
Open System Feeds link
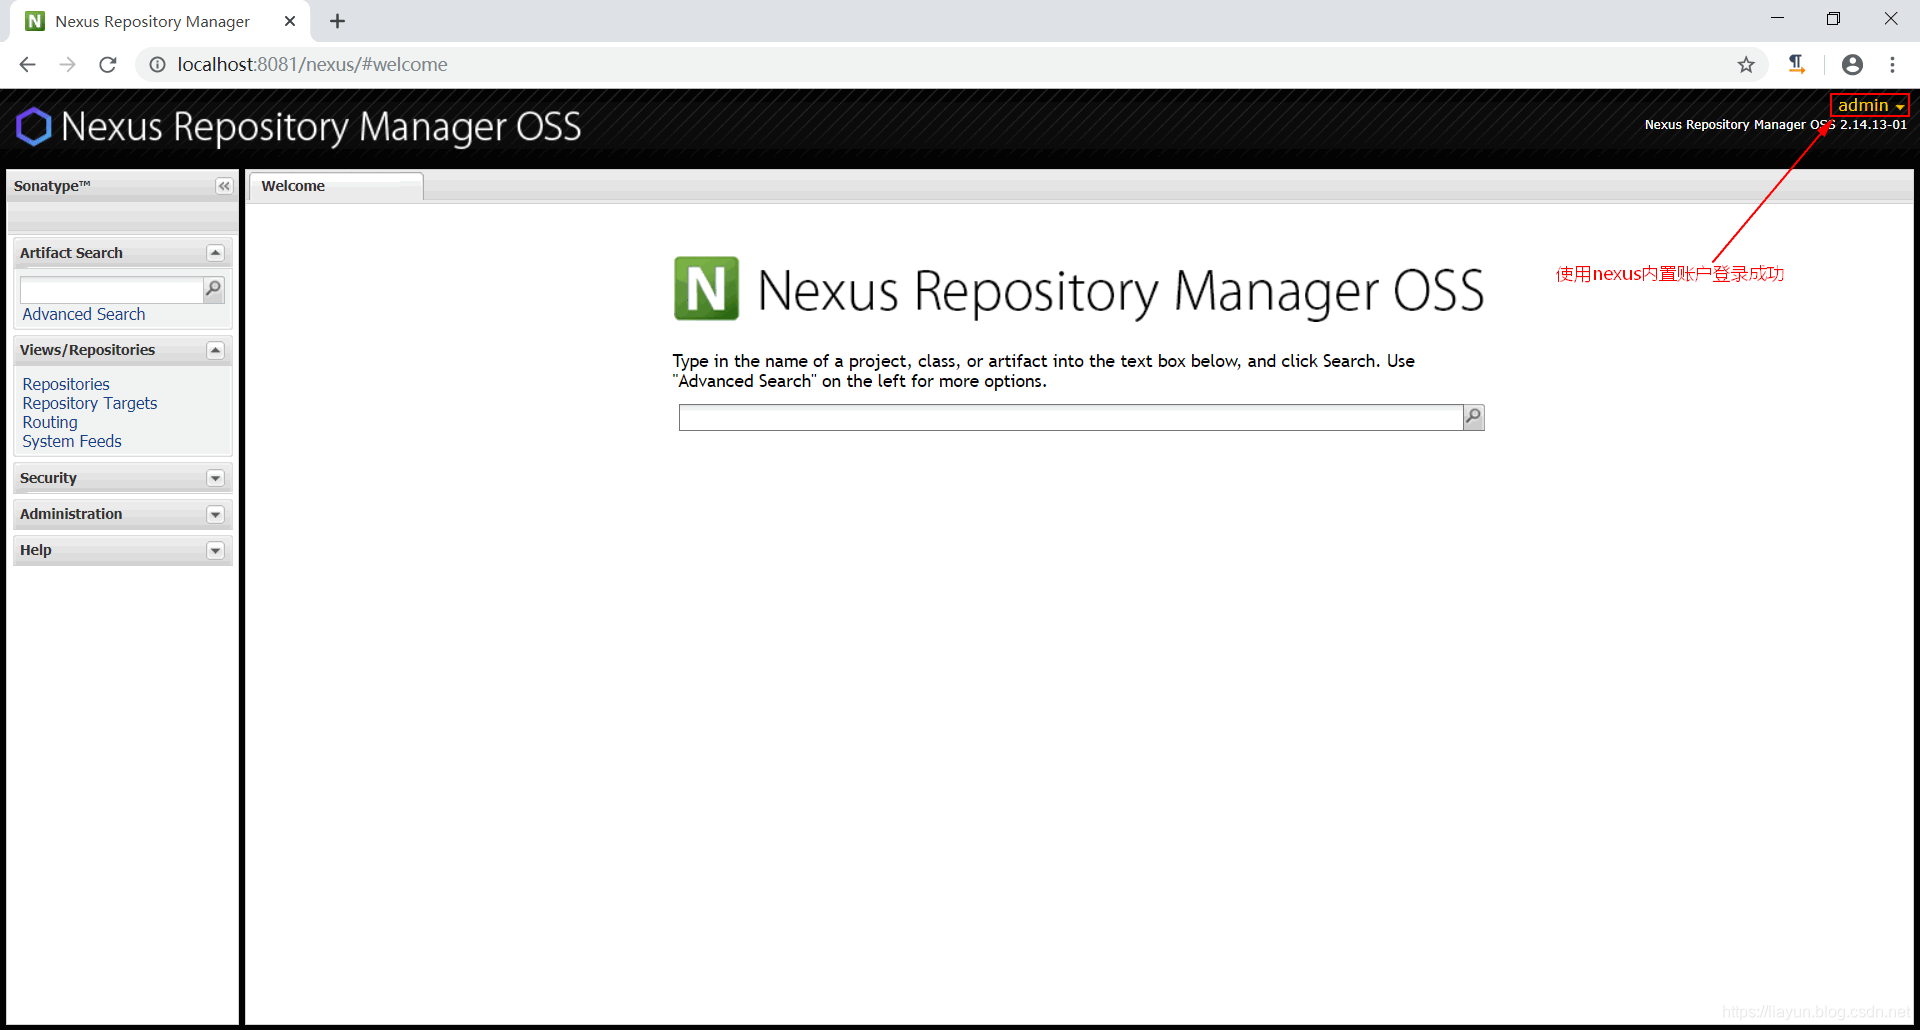[x=72, y=441]
